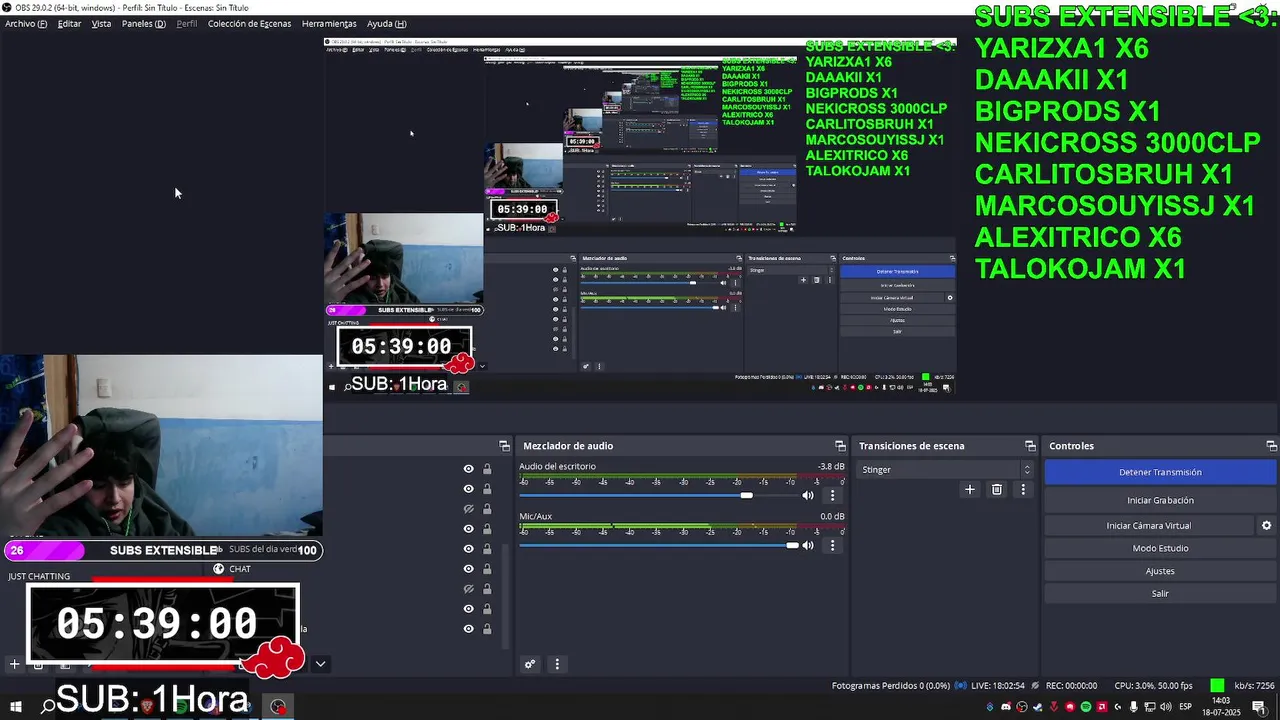Open the Colección de Escenas menu
Image resolution: width=1280 pixels, height=720 pixels.
pos(249,23)
